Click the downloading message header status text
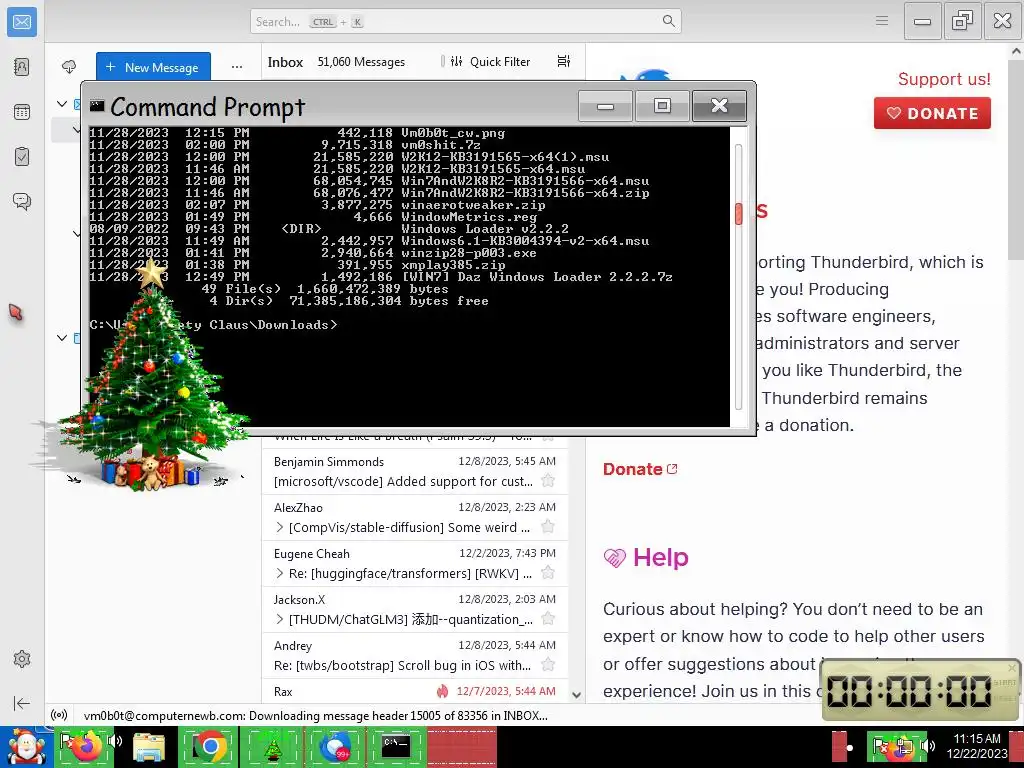The height and width of the screenshot is (768, 1024). (315, 715)
